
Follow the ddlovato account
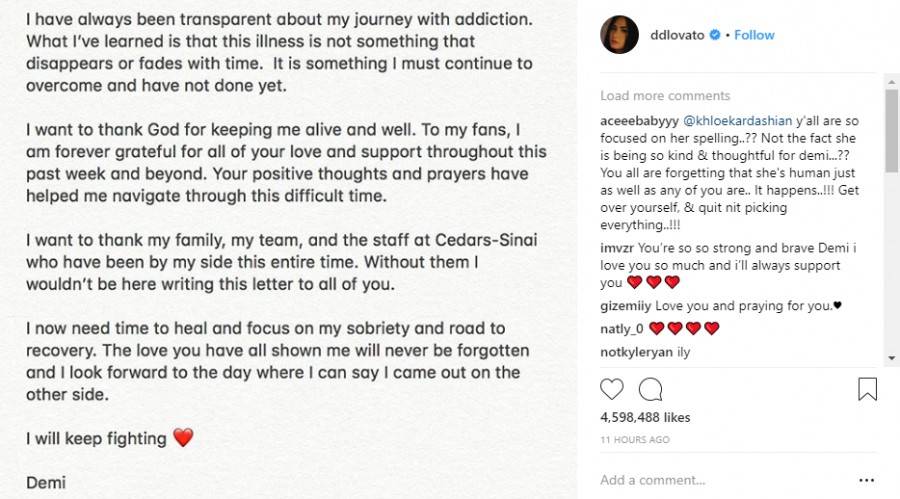[x=754, y=35]
